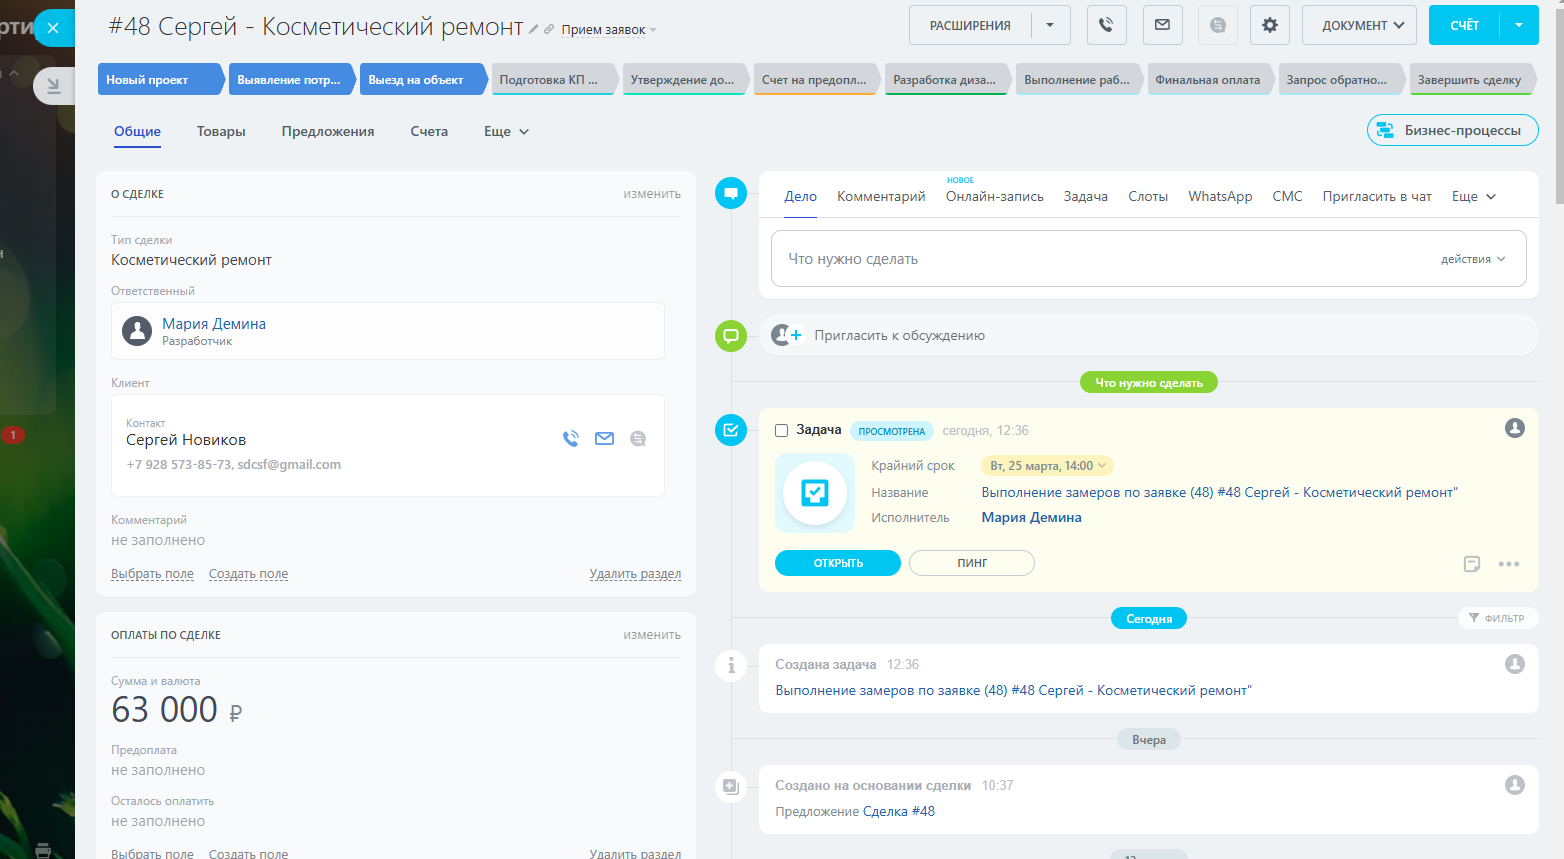Open Бизнес-процессы button
This screenshot has width=1564, height=859.
1452,130
